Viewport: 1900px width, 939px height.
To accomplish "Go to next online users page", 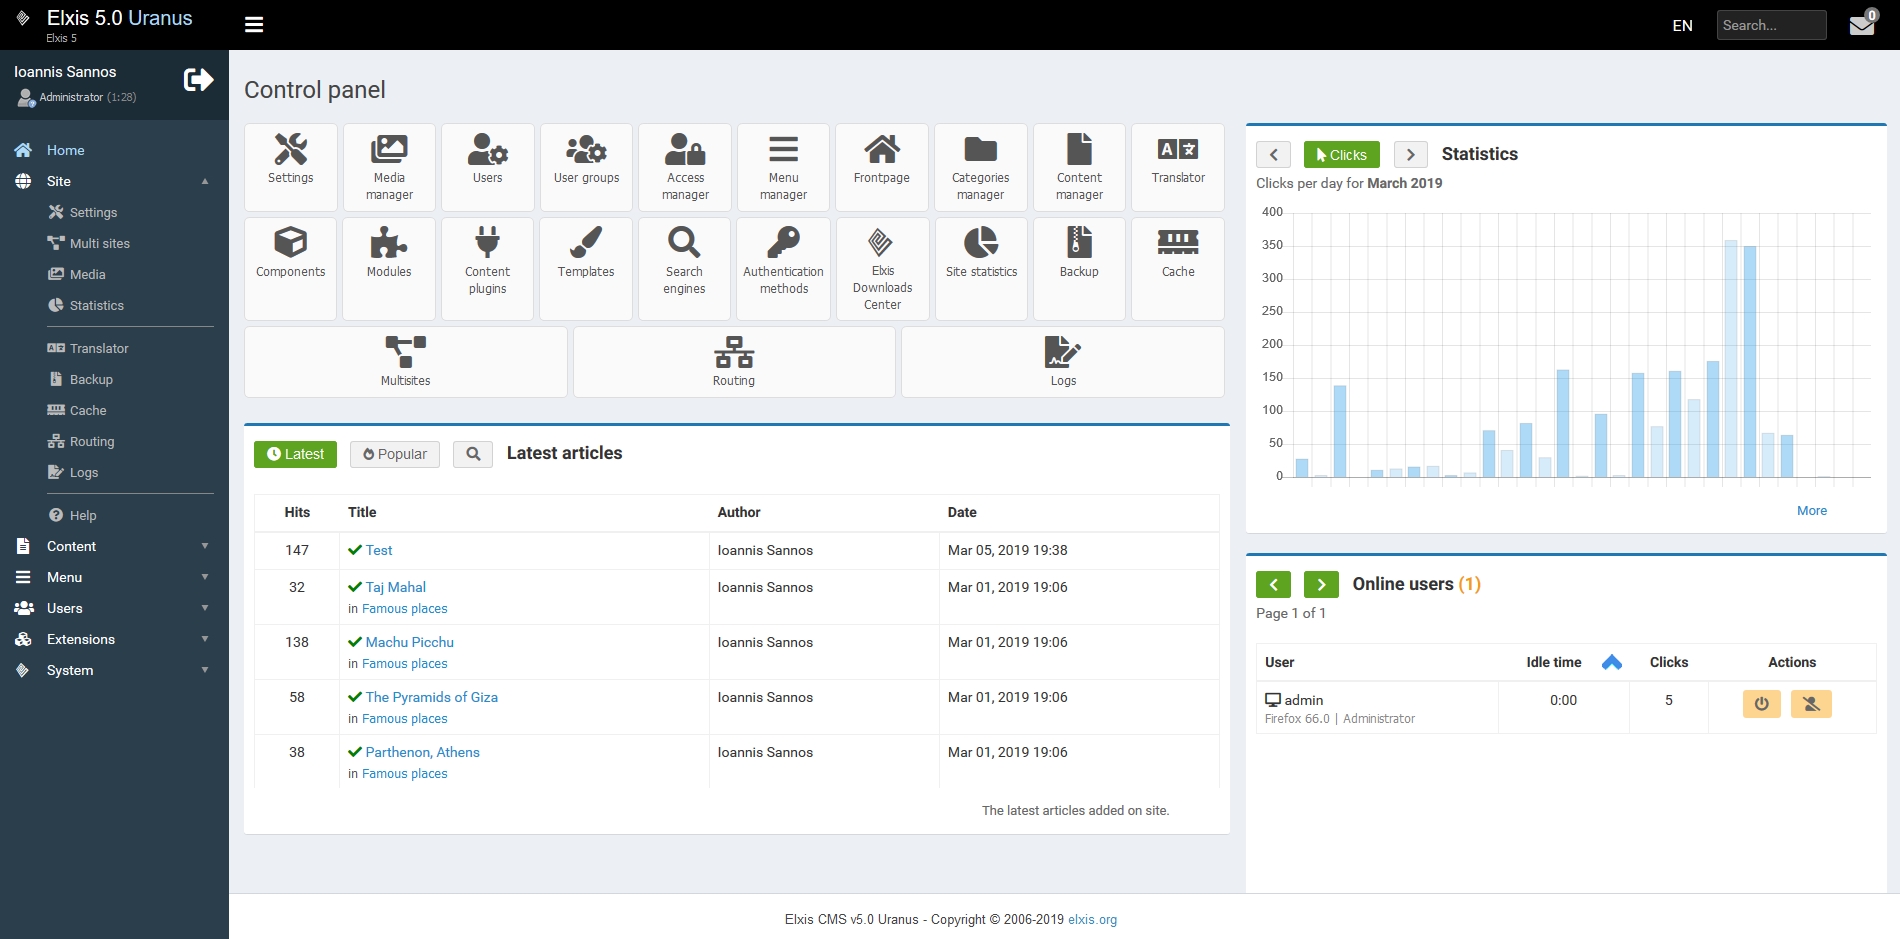I will pos(1321,584).
